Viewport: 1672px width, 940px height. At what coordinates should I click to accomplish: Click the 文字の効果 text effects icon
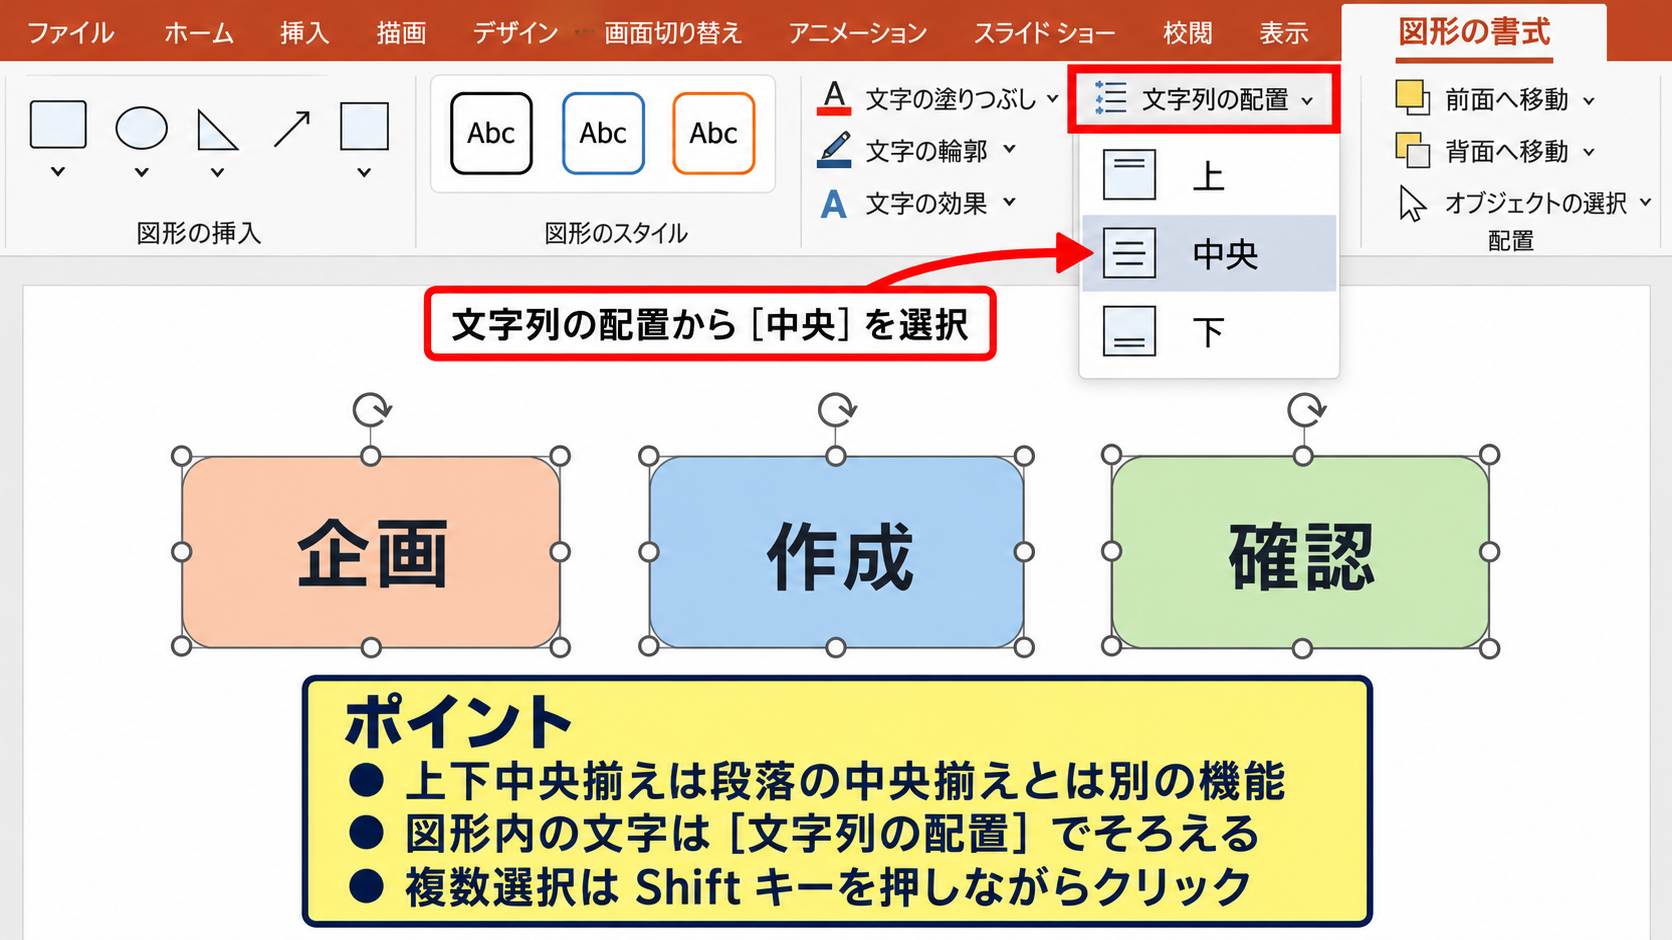[834, 204]
